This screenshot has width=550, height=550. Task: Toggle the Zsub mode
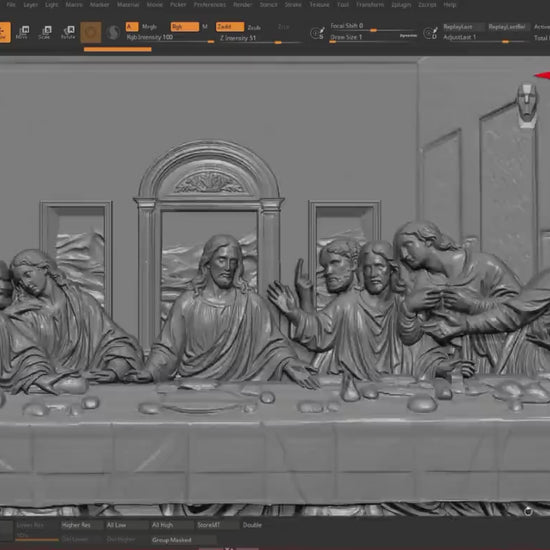click(x=254, y=27)
